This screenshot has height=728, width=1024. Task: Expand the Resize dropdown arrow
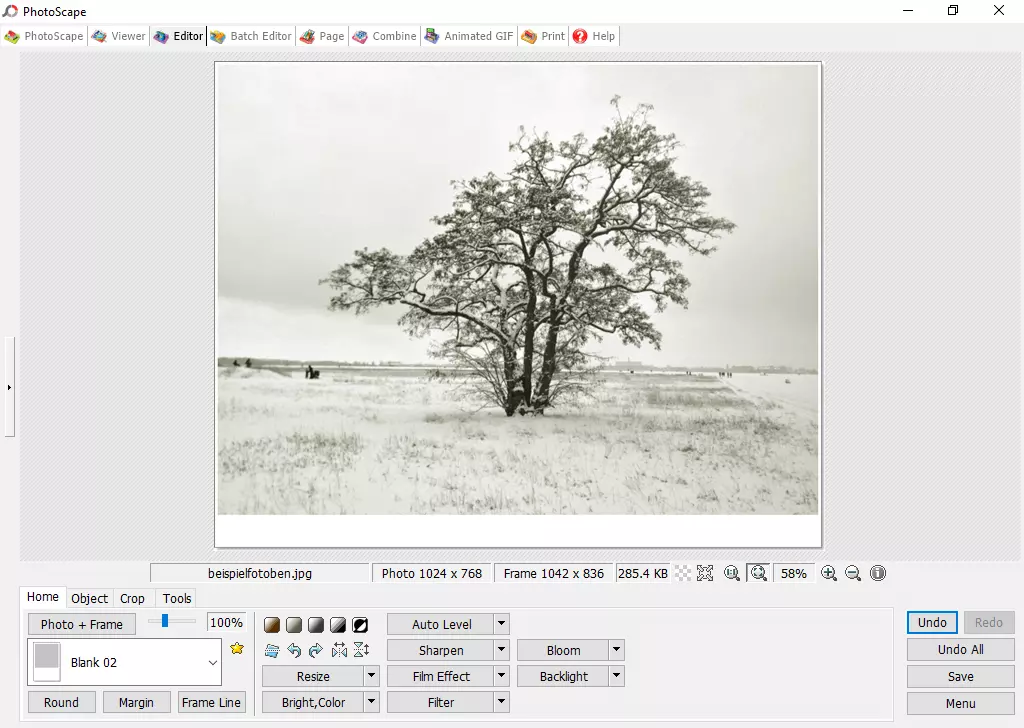pos(372,676)
